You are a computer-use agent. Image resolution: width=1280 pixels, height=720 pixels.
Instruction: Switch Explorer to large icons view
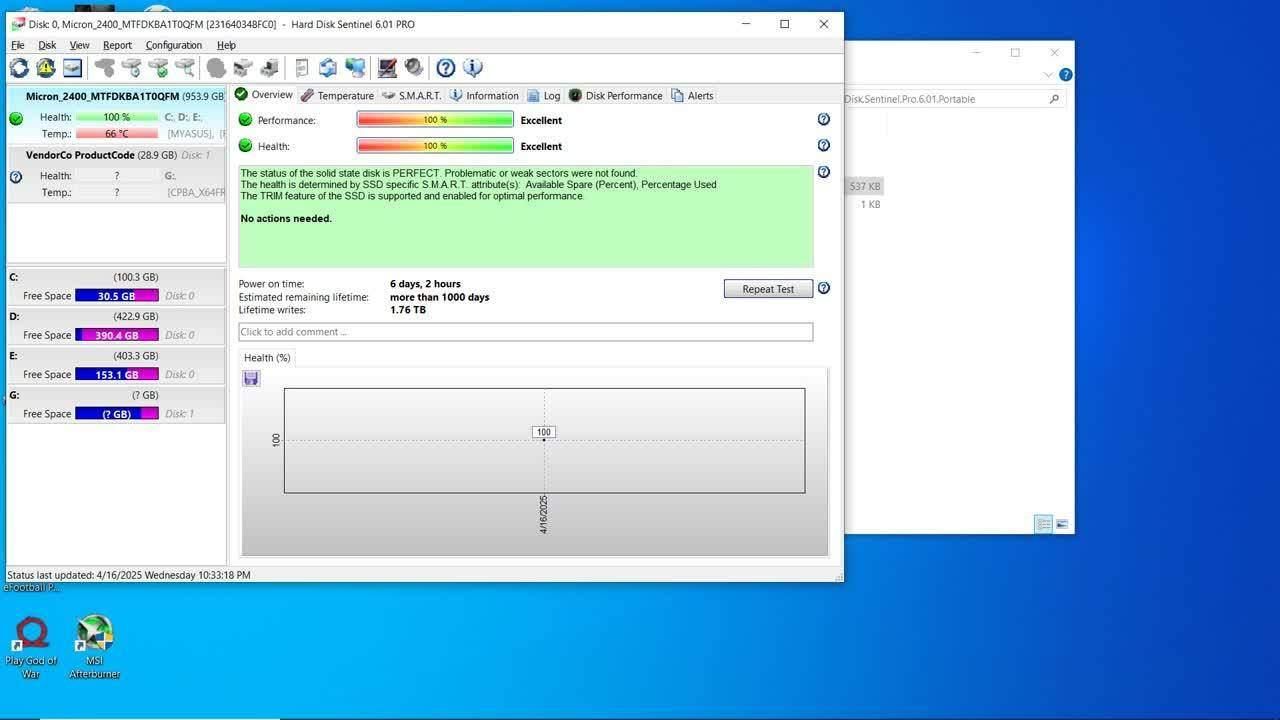coord(1062,524)
